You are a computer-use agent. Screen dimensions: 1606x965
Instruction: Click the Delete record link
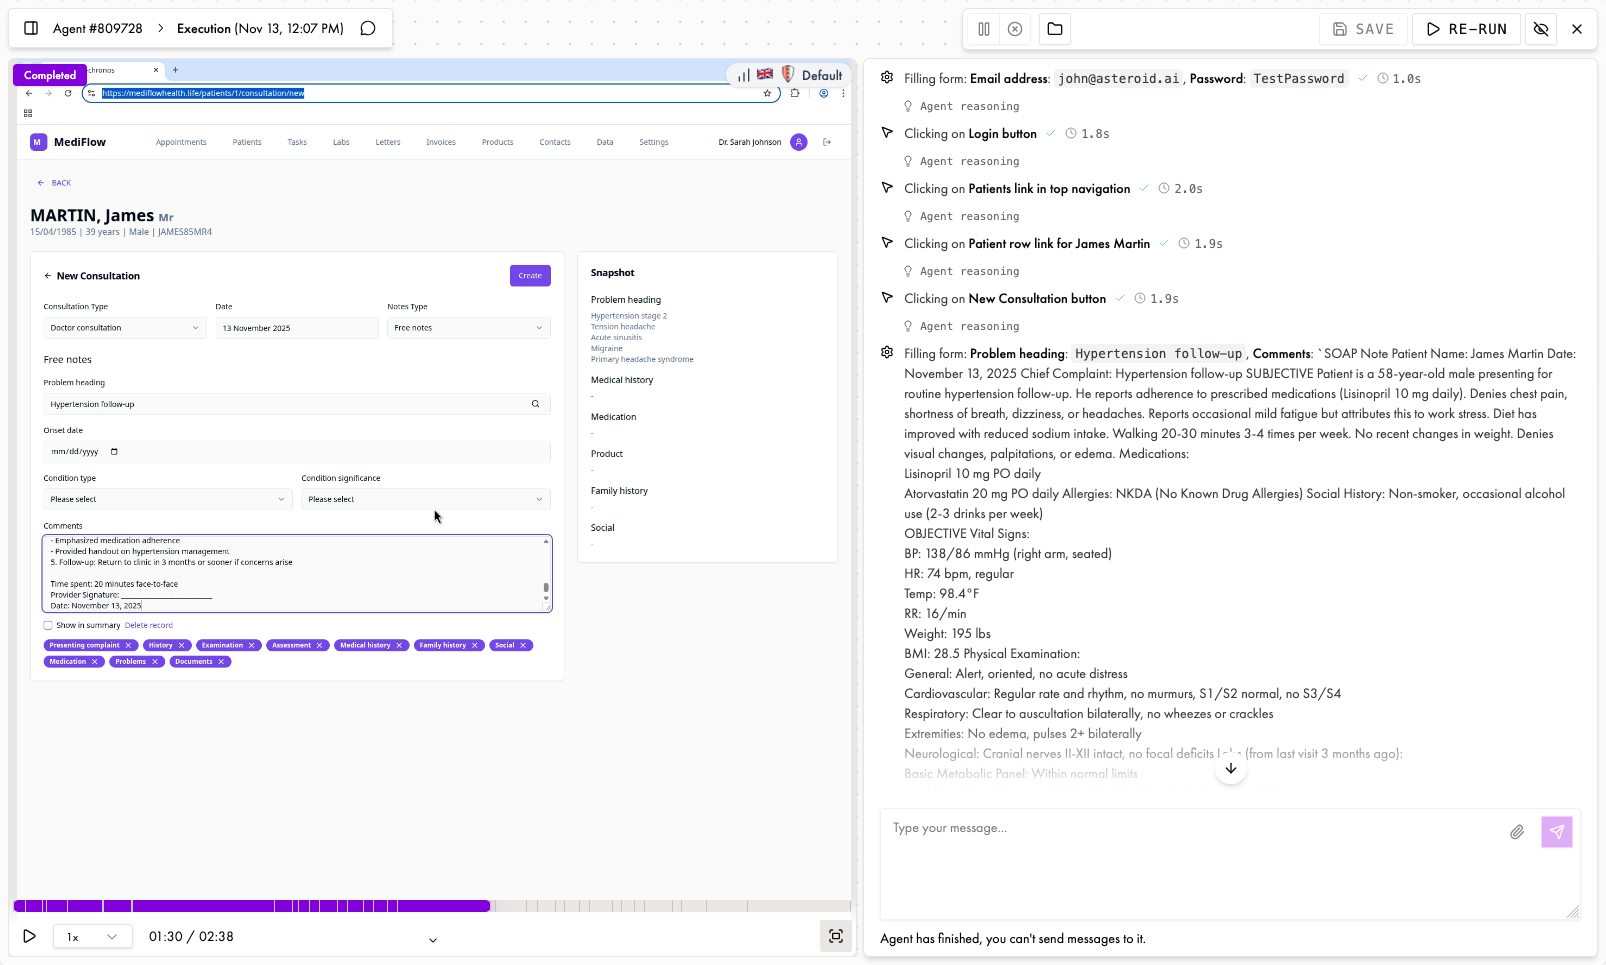[149, 625]
